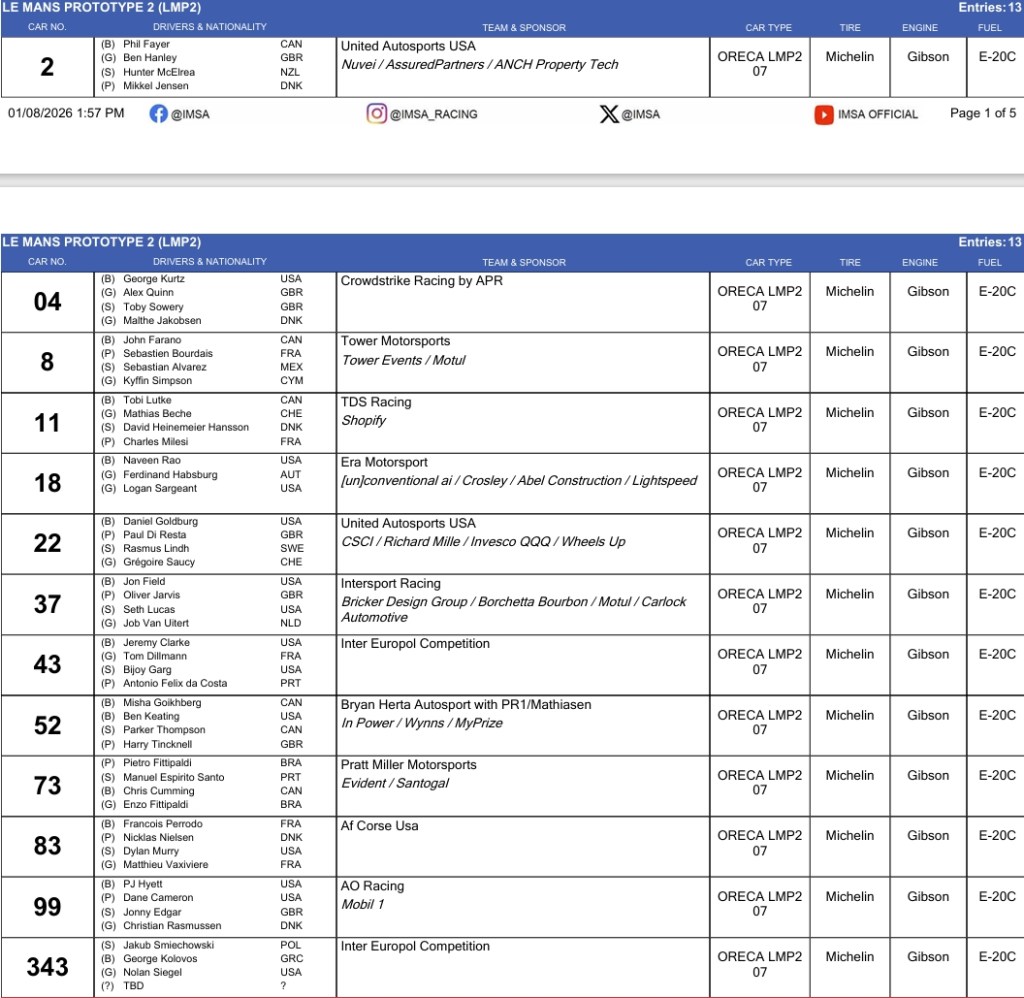Open the @IMSA handle beside the X logo
Image resolution: width=1024 pixels, height=998 pixels.
pyautogui.click(x=641, y=114)
